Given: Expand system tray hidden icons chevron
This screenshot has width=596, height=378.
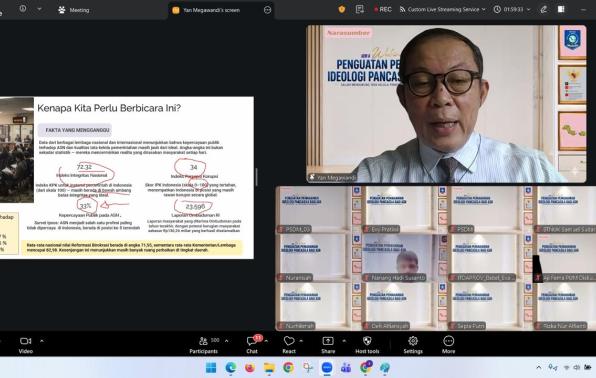Looking at the screenshot, I should click(x=539, y=368).
